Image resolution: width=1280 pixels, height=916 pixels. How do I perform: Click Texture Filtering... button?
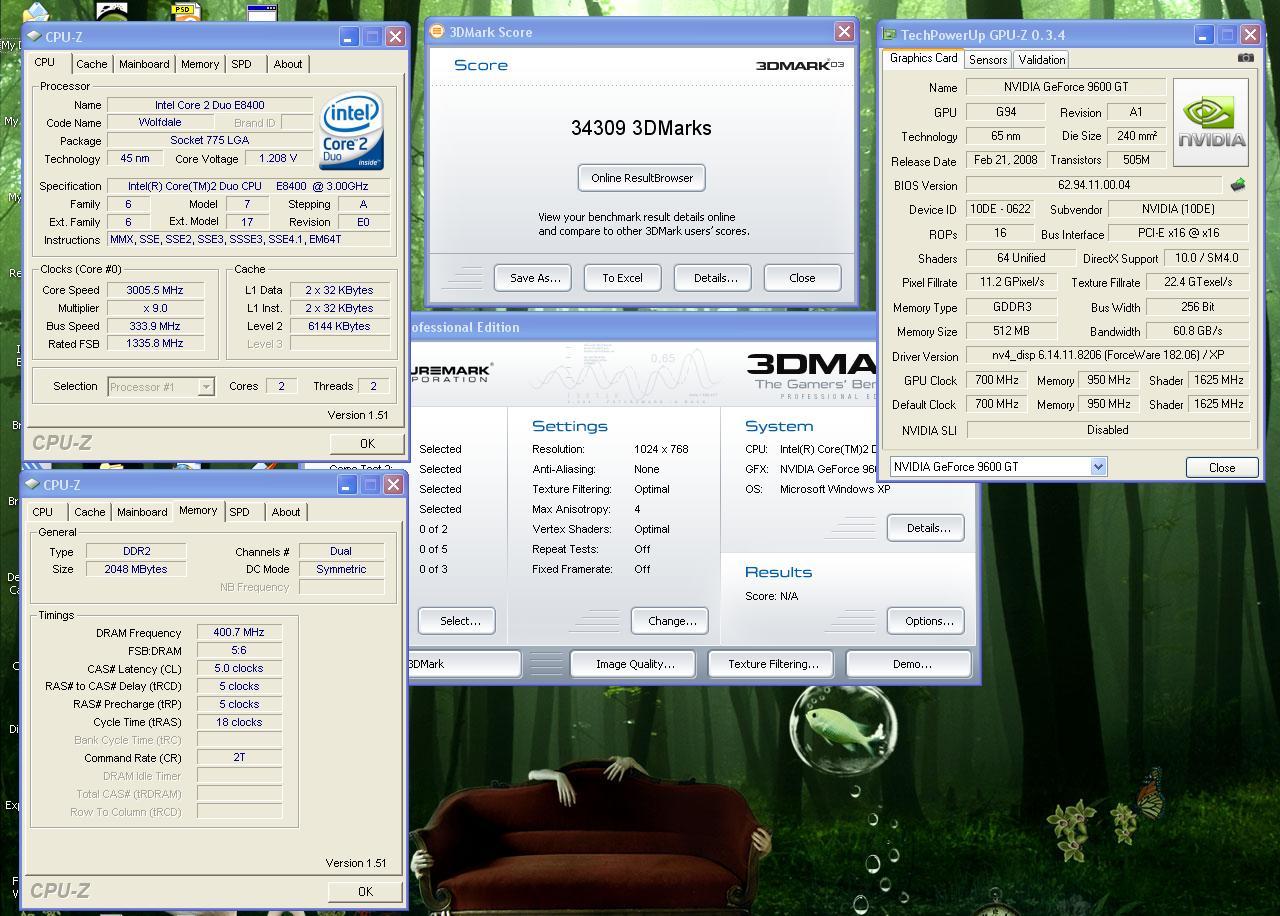[x=773, y=664]
